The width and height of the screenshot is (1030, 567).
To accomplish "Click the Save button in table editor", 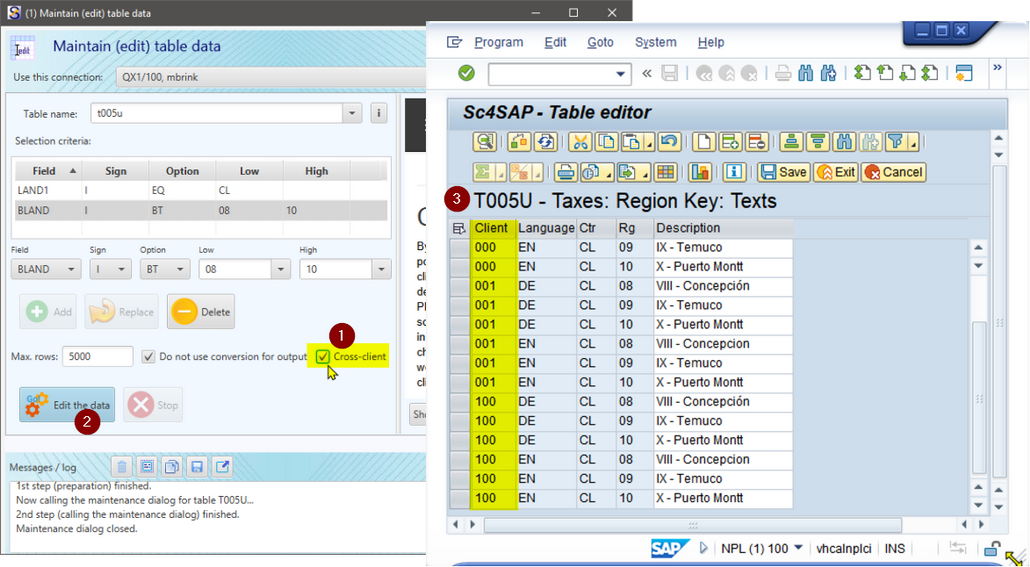I will tap(783, 172).
